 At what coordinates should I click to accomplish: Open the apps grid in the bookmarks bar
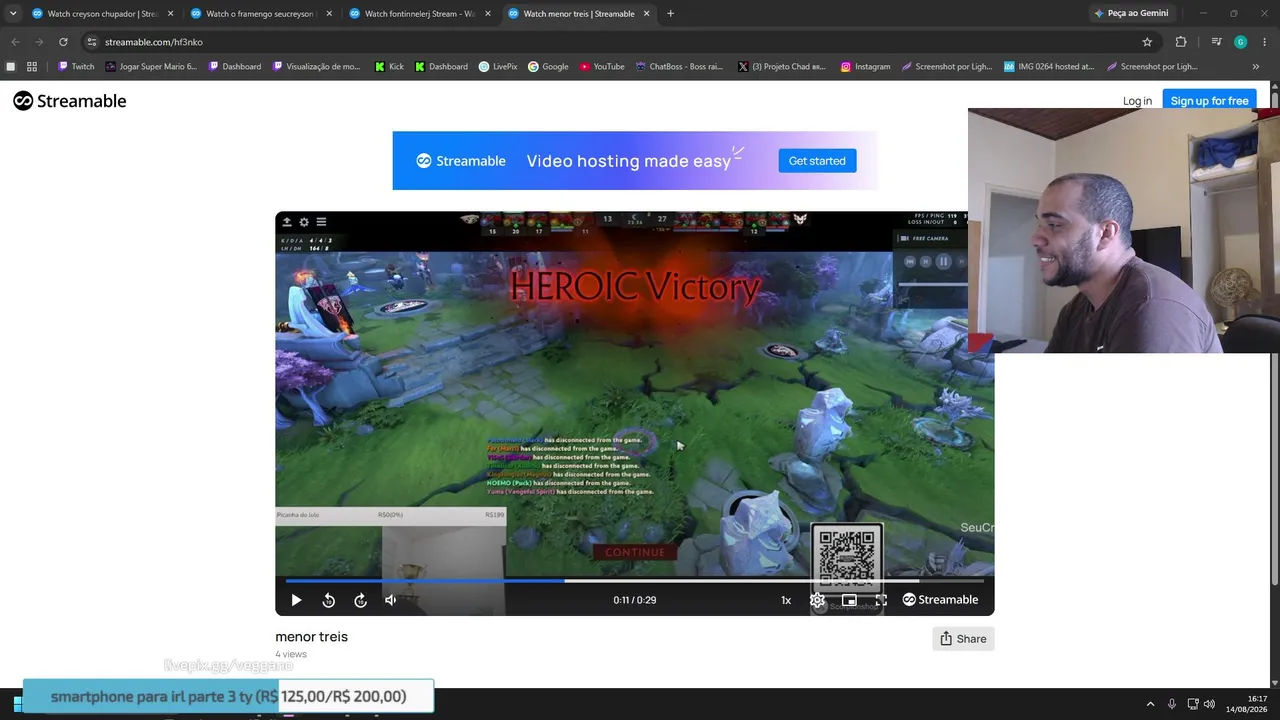click(32, 67)
